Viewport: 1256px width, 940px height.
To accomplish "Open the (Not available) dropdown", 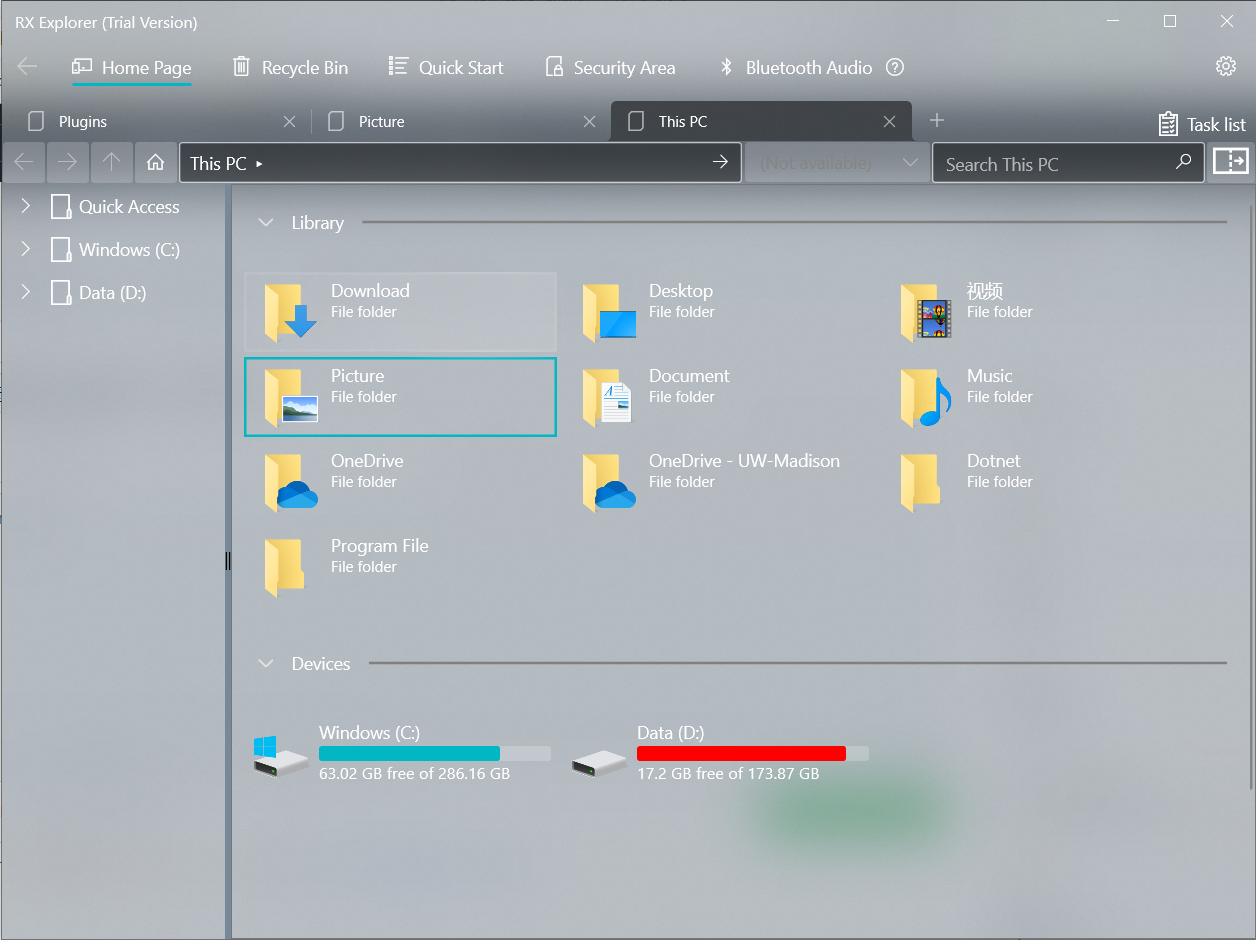I will (836, 162).
